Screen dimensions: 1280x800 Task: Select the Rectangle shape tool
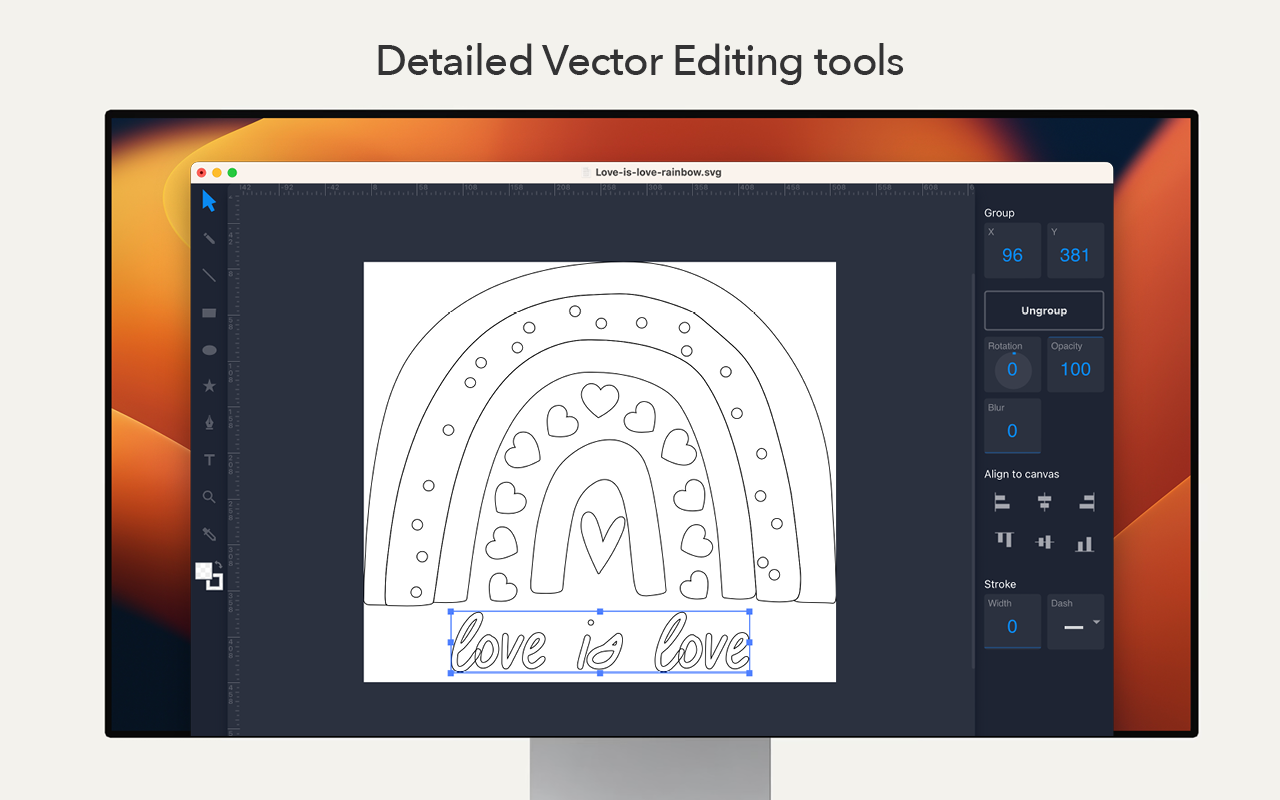[209, 313]
